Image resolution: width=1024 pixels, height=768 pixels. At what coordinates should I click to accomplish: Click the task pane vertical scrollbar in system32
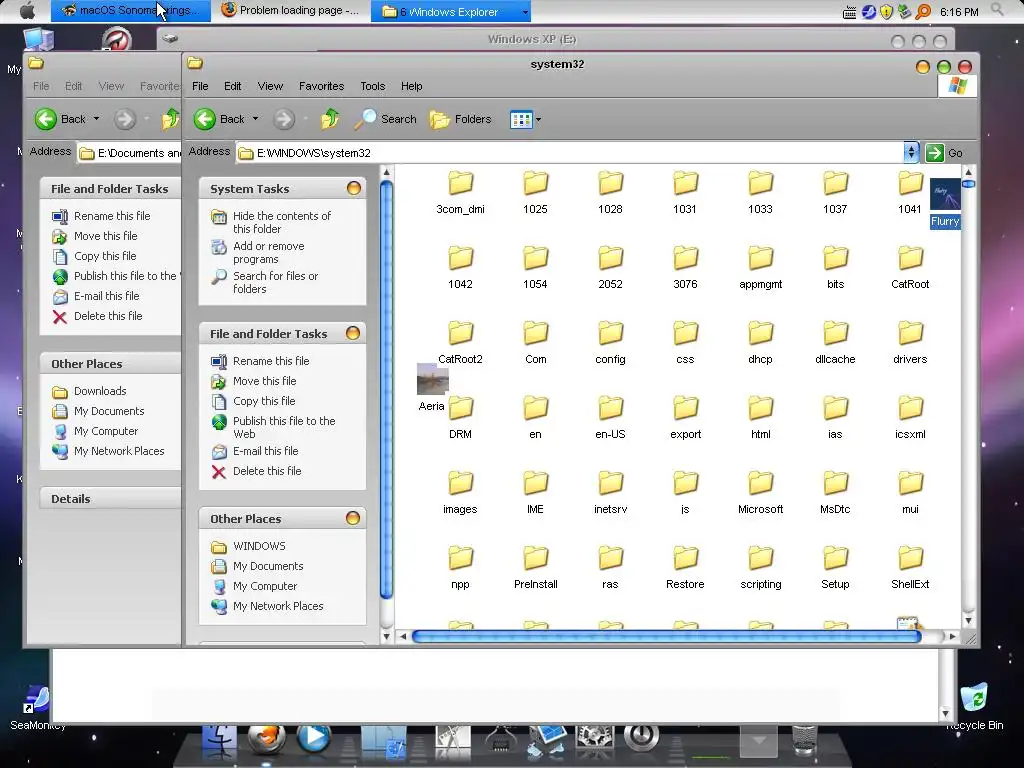[386, 389]
